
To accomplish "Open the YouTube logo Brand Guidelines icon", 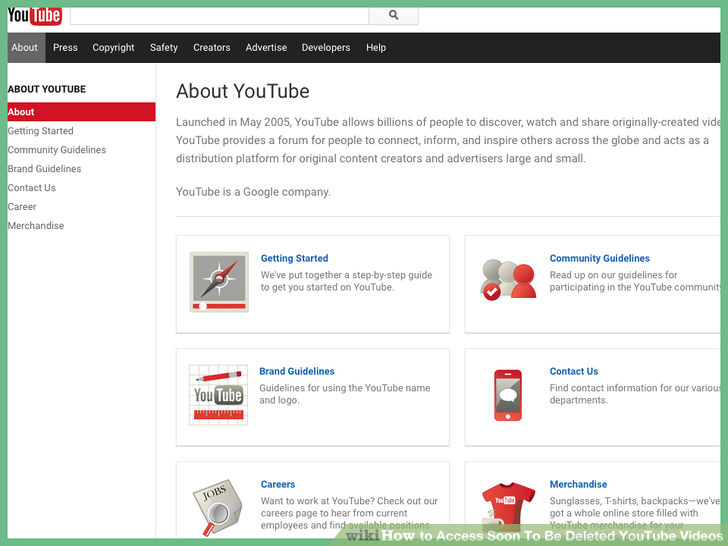I will coord(218,395).
